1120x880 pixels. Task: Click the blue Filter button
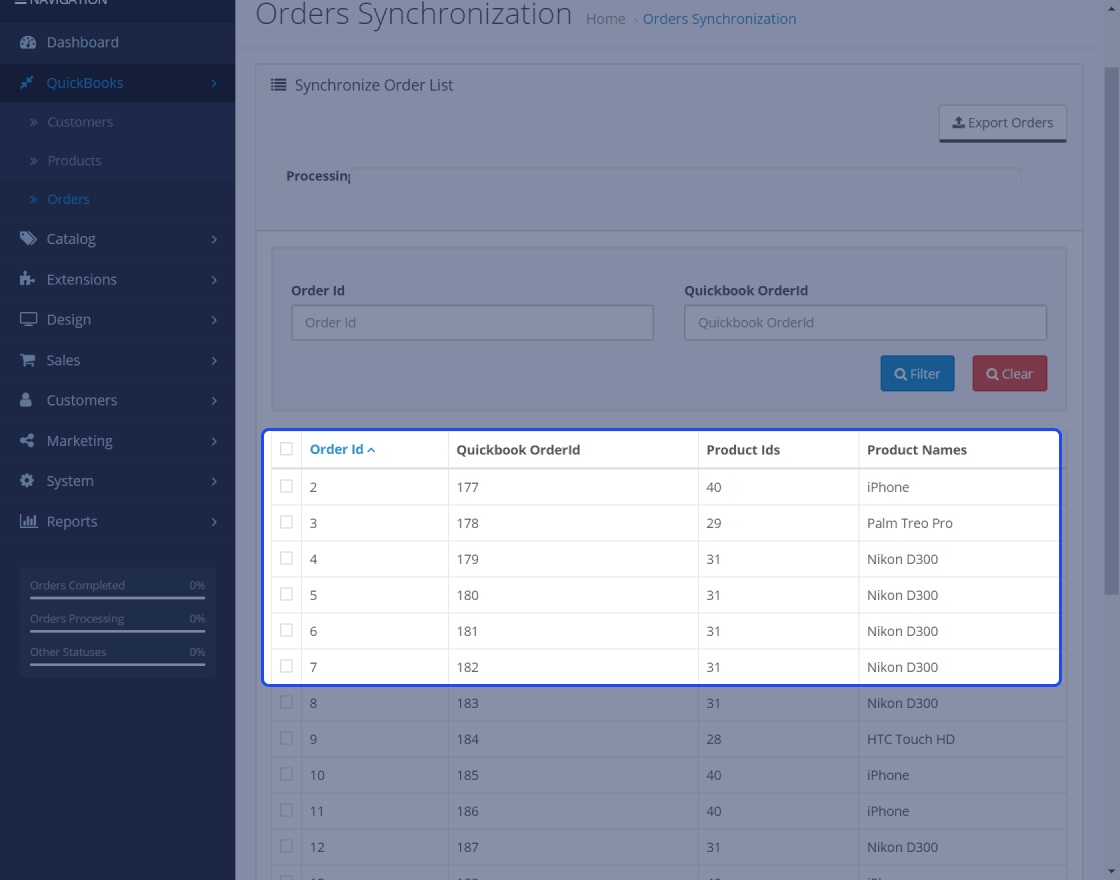point(917,374)
